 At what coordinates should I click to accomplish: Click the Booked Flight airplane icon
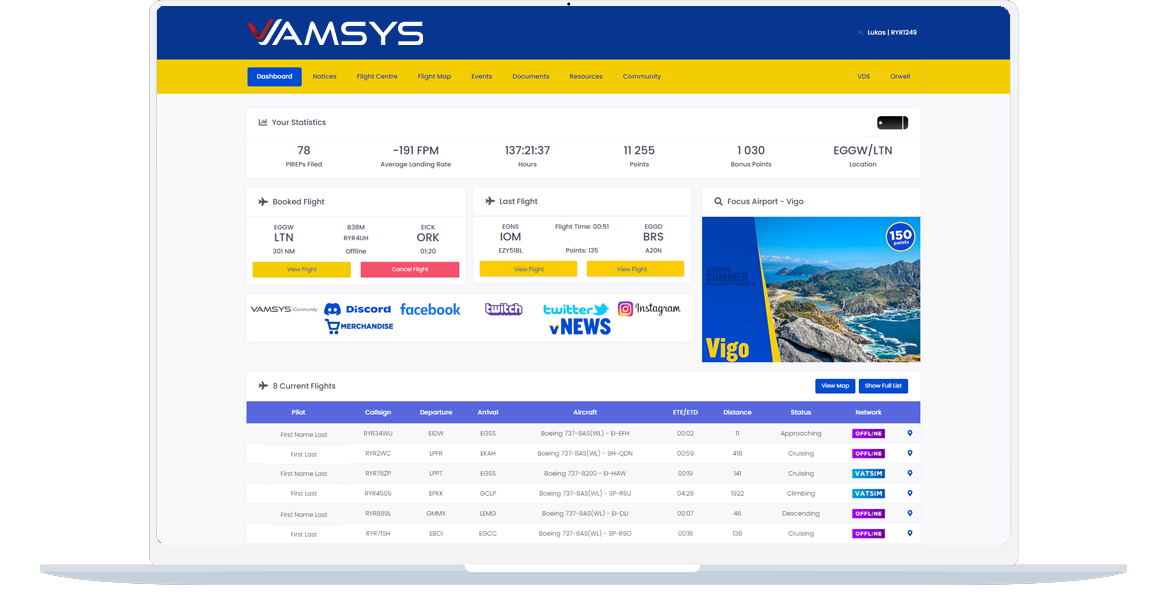point(263,201)
